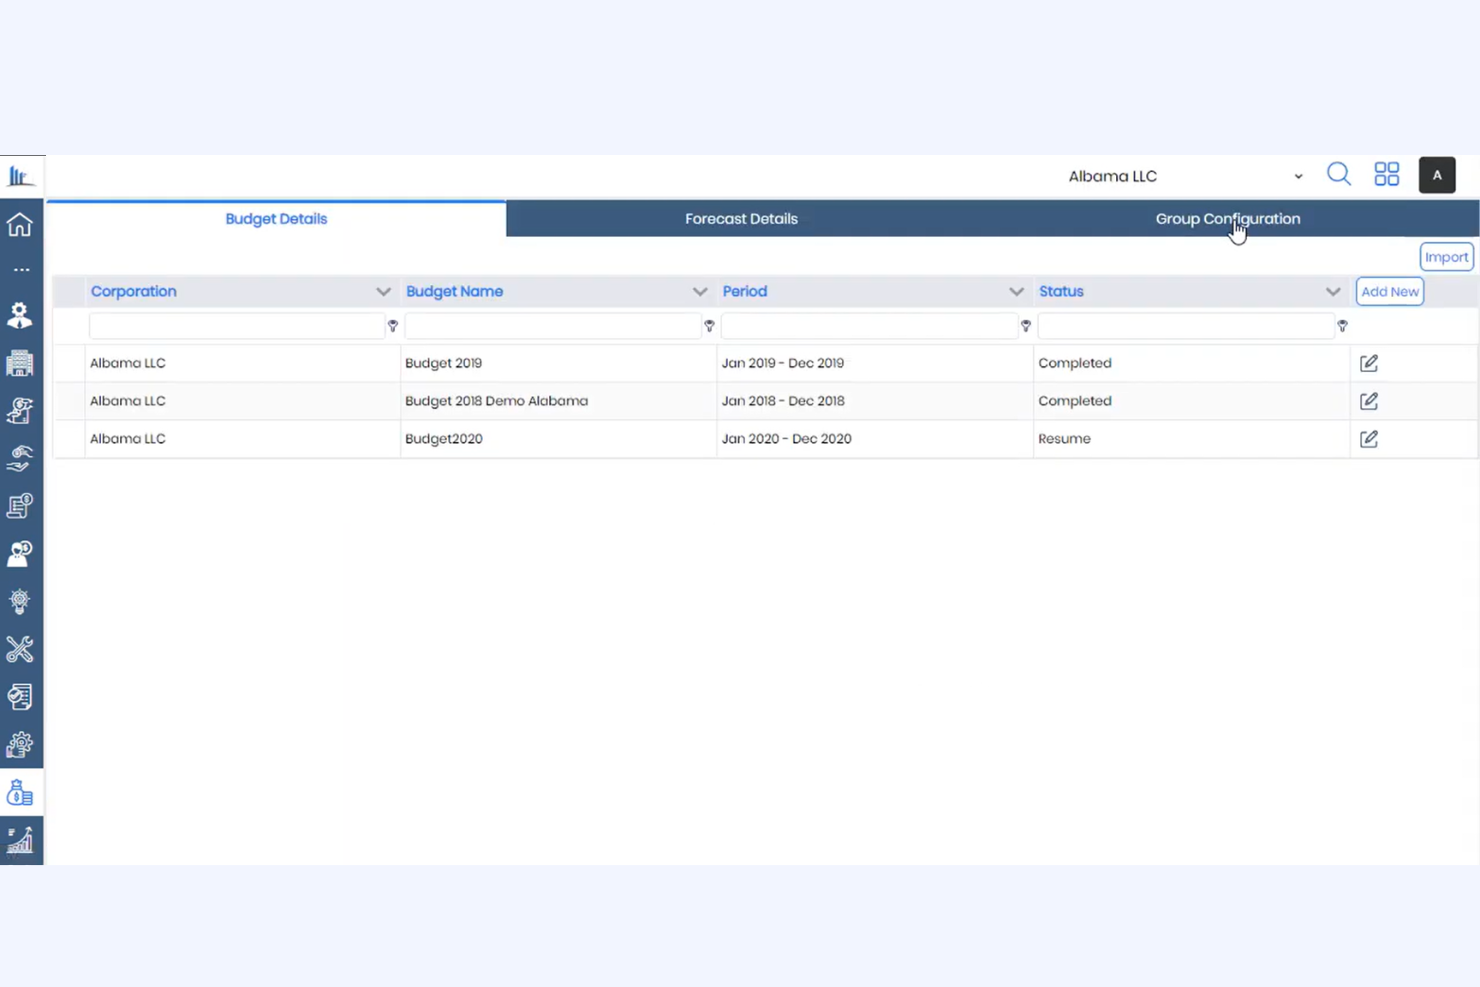This screenshot has width=1480, height=987.
Task: Apply the filter on the Corporation column
Action: pyautogui.click(x=392, y=325)
